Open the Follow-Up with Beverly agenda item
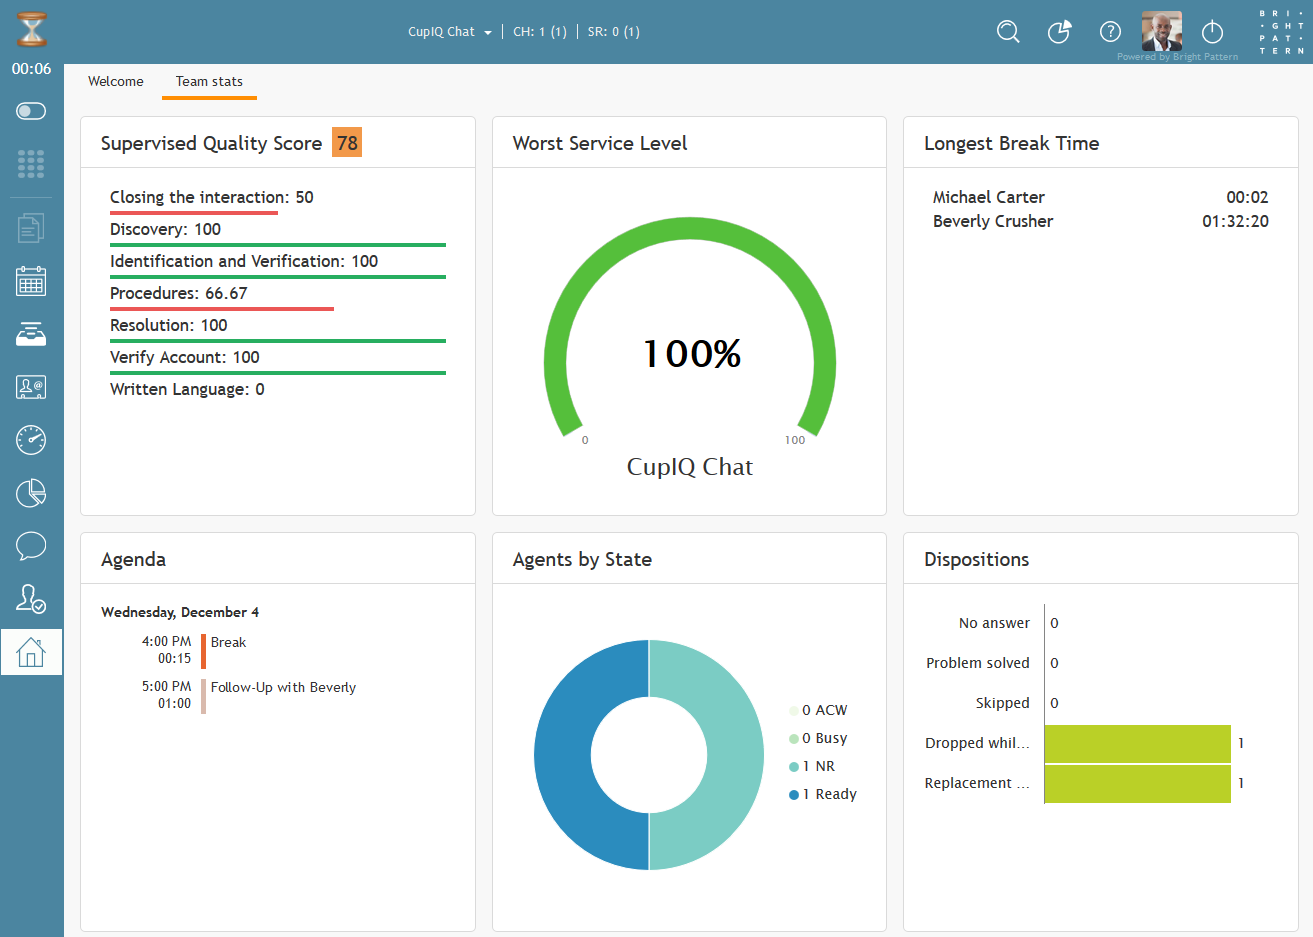This screenshot has height=937, width=1313. click(x=283, y=687)
